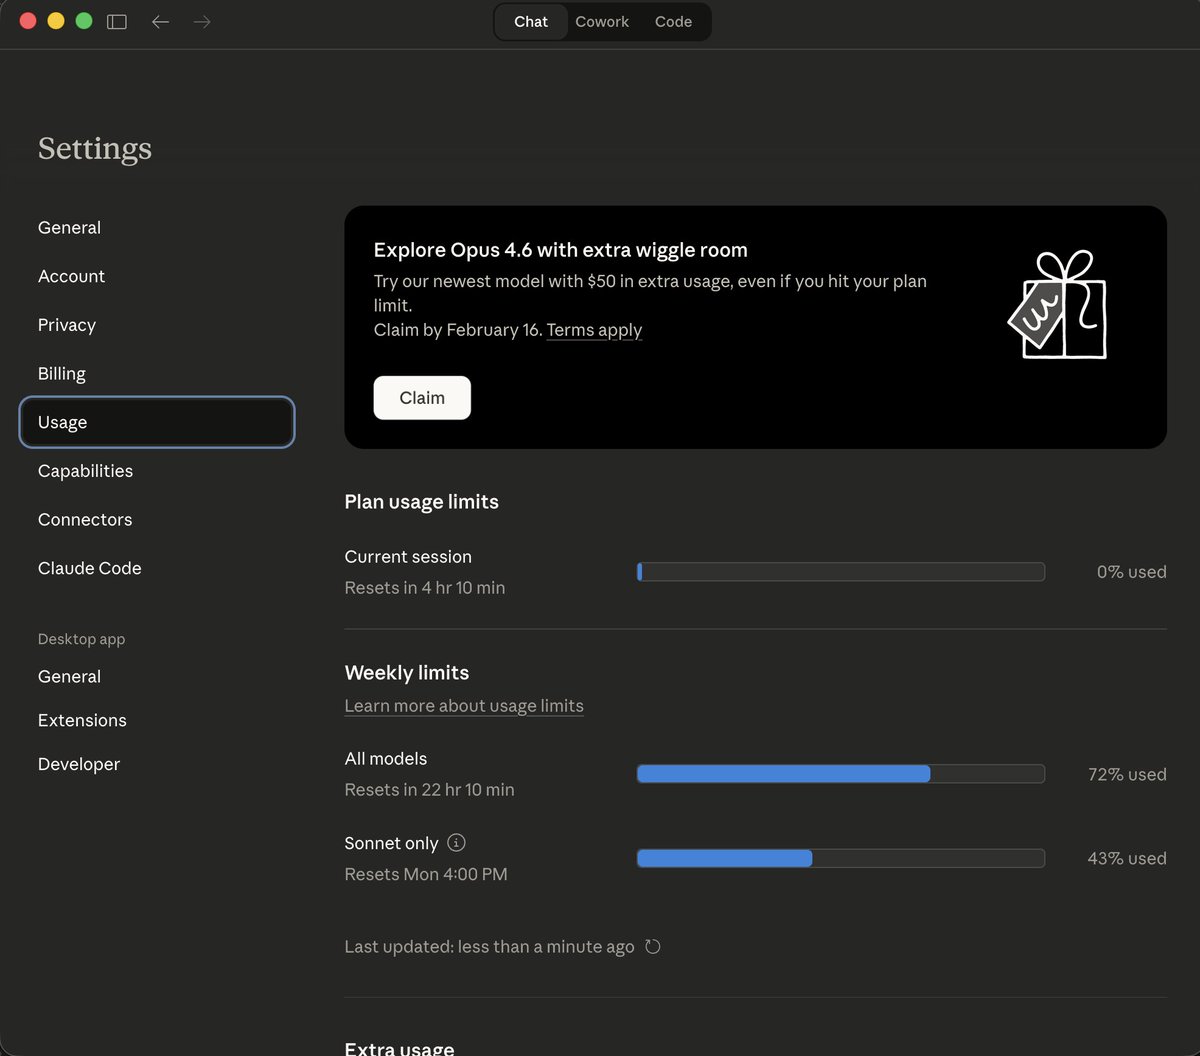Click the Plan usage limits heading

[x=421, y=502]
